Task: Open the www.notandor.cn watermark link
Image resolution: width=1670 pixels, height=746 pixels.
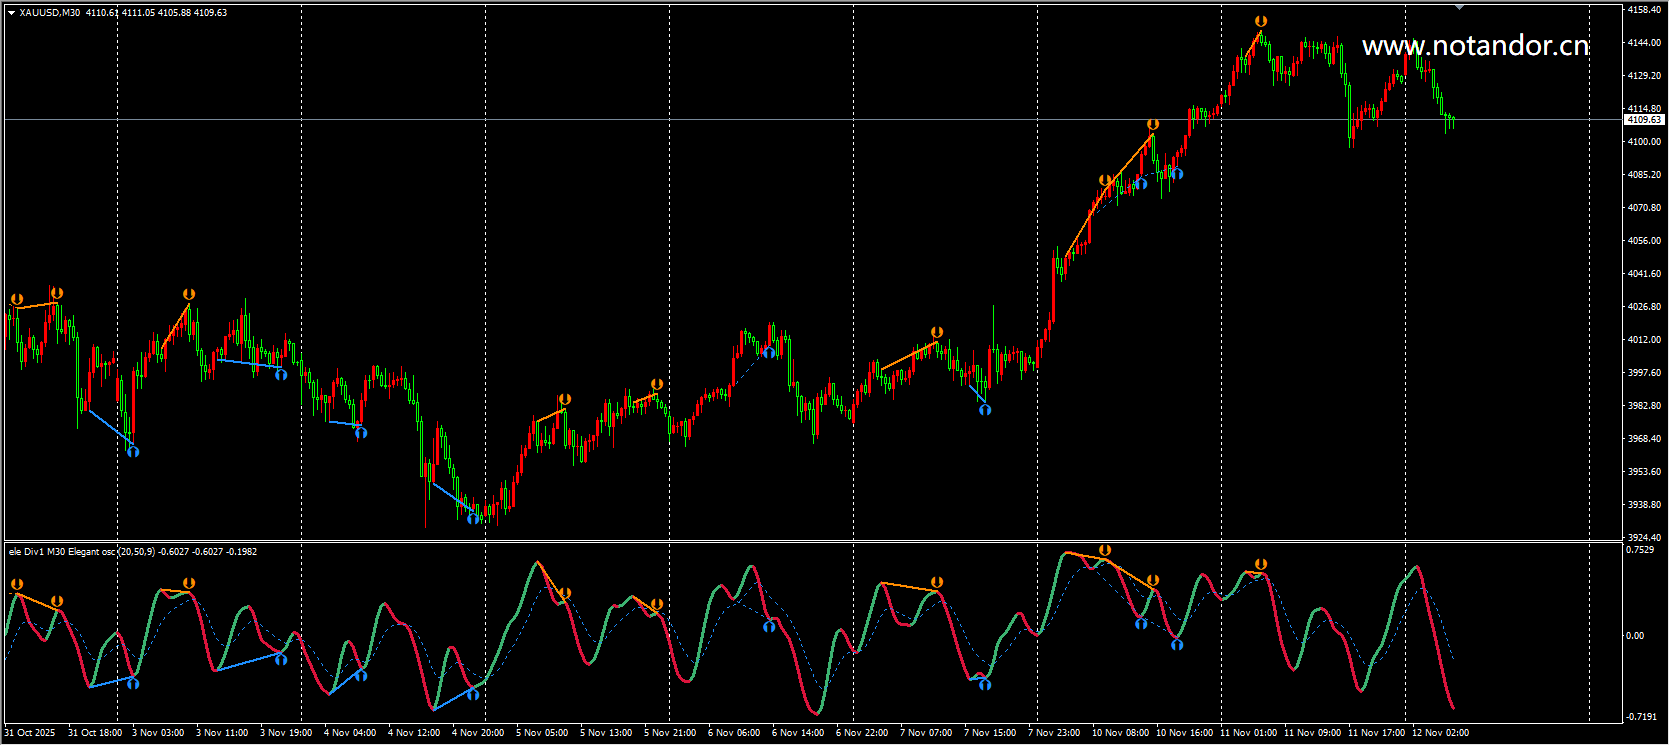Action: (1475, 46)
